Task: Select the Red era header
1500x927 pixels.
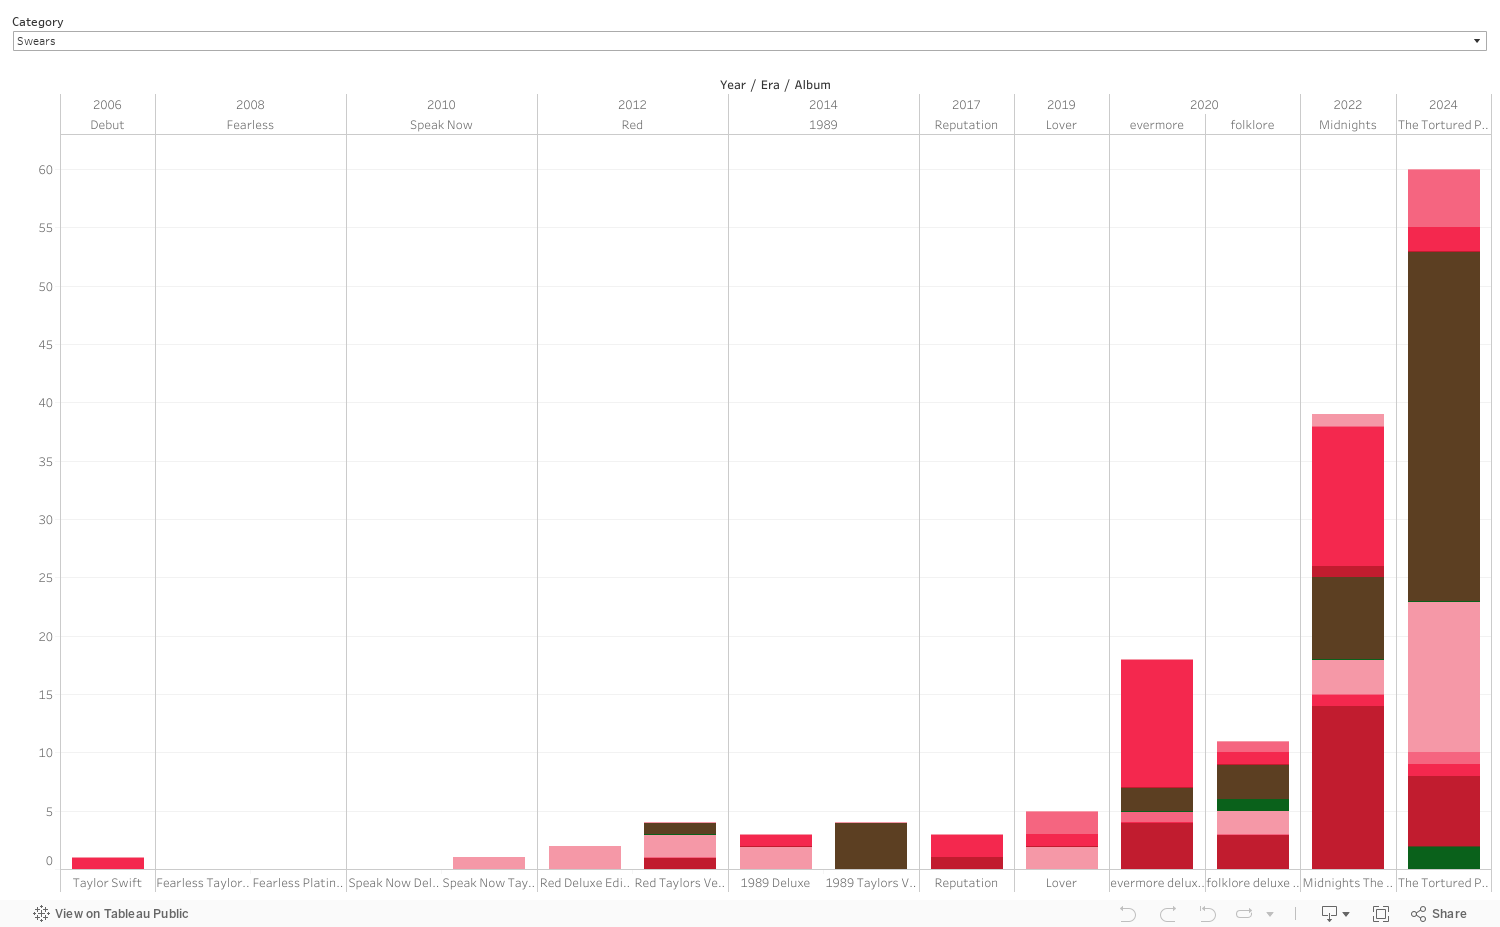Action: tap(632, 125)
